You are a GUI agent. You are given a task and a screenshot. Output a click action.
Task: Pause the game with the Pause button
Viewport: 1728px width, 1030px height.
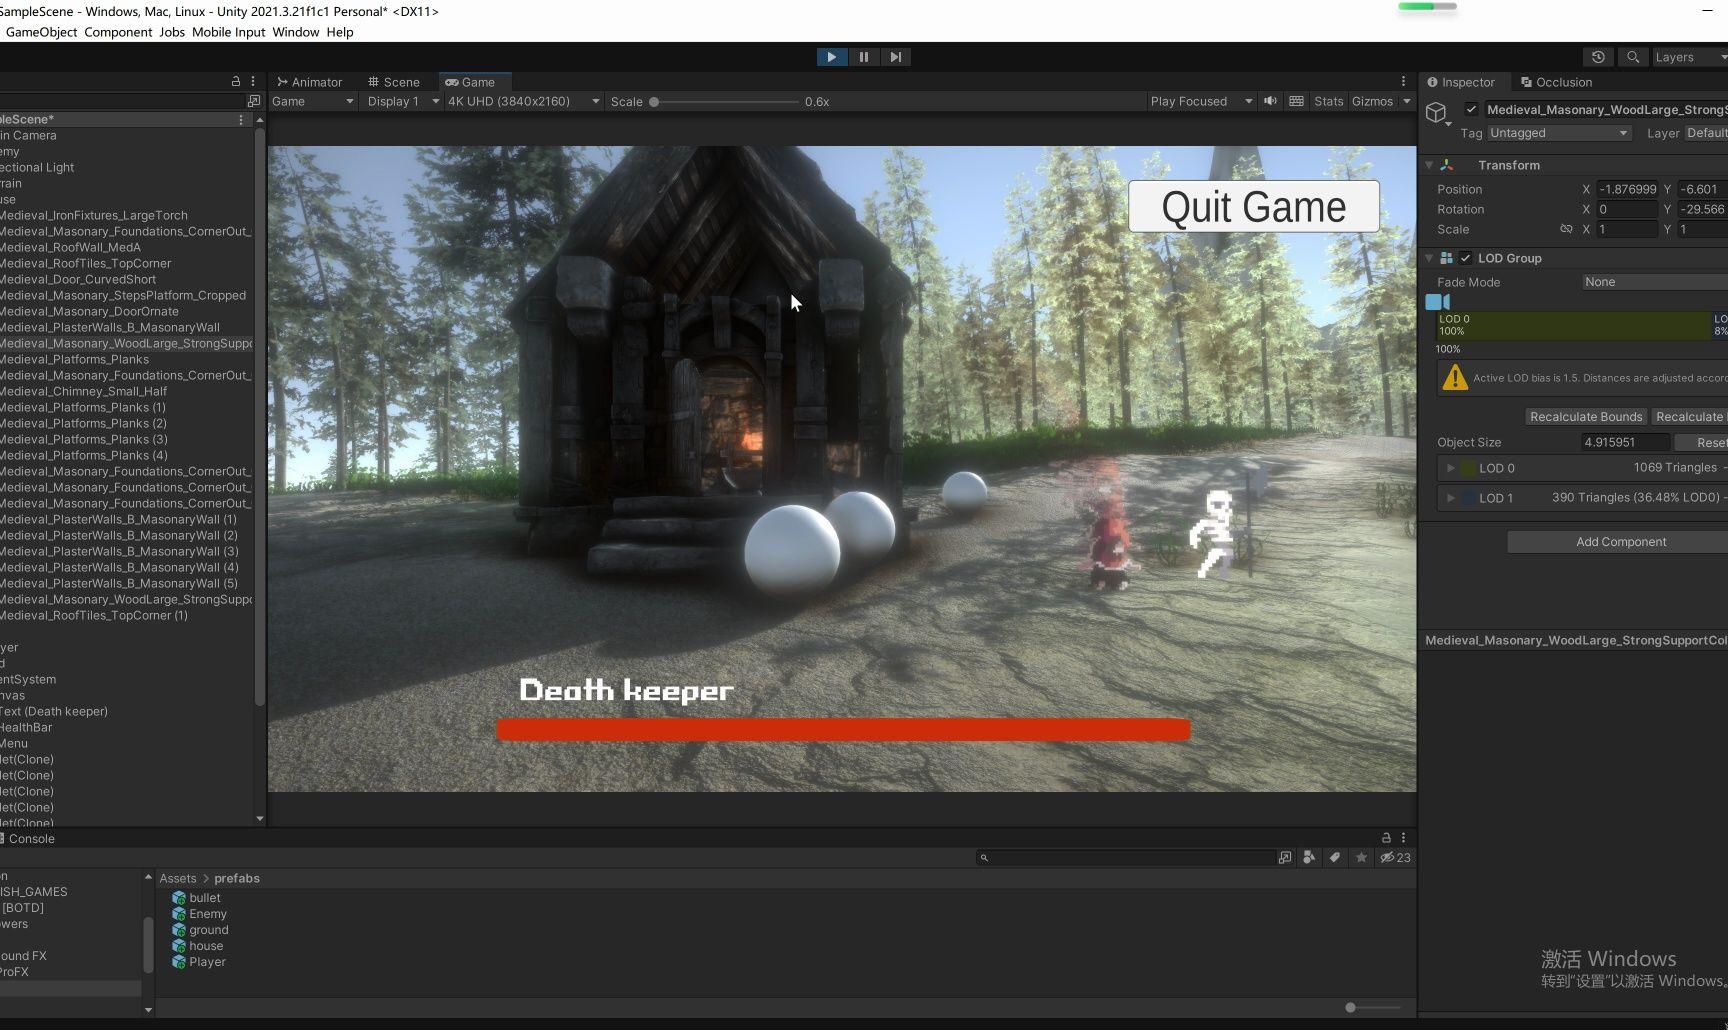coord(863,57)
